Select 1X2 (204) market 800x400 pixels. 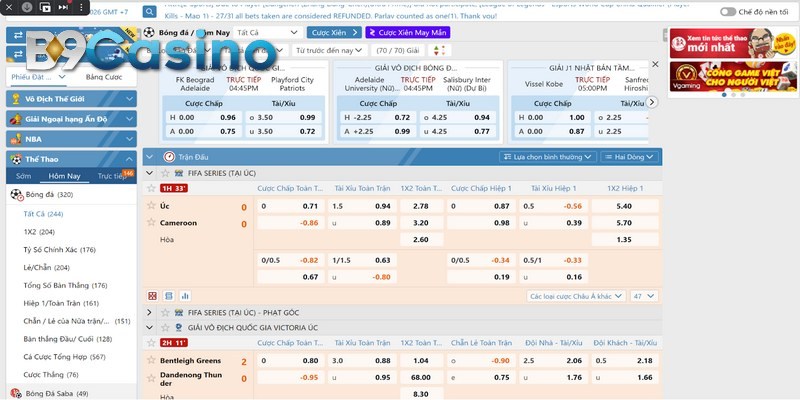coord(39,232)
